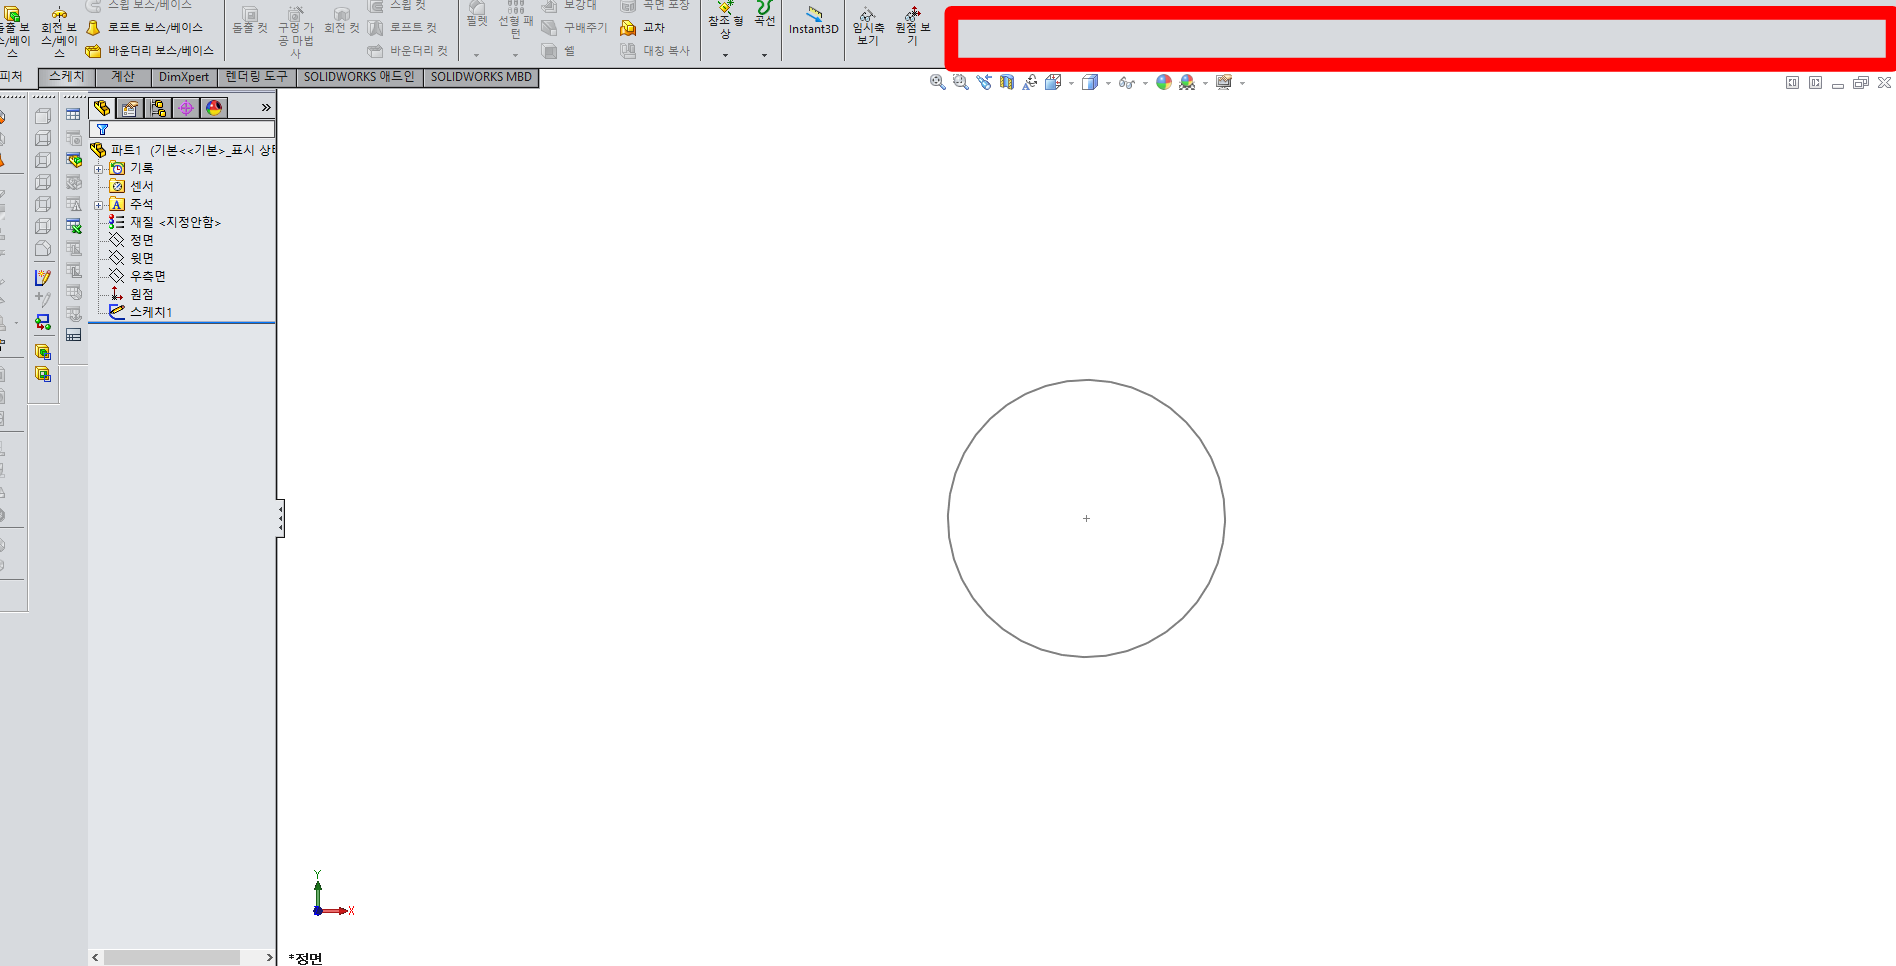Open the DisplayManager tab
The width and height of the screenshot is (1896, 966).
214,108
